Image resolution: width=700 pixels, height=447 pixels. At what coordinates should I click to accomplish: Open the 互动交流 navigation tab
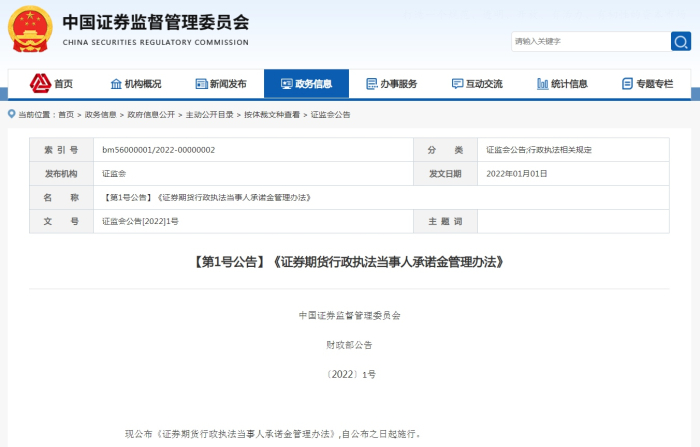pos(477,84)
